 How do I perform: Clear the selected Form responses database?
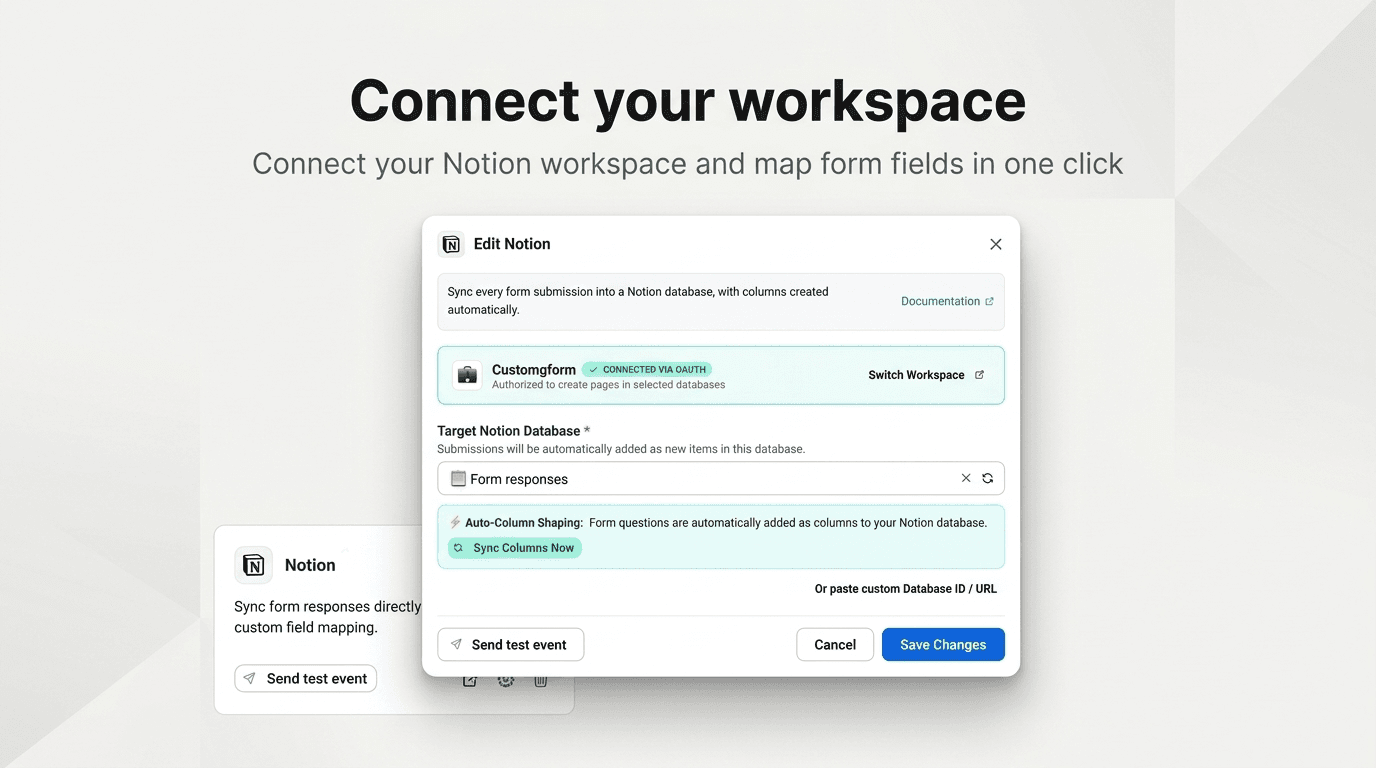coord(966,478)
